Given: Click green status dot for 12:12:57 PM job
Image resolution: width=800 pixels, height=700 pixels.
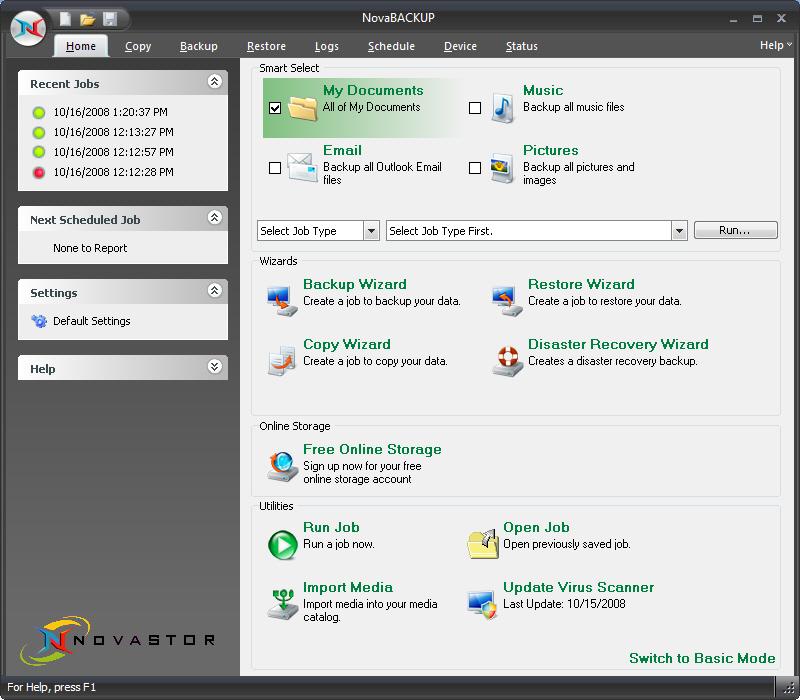Looking at the screenshot, I should [39, 153].
